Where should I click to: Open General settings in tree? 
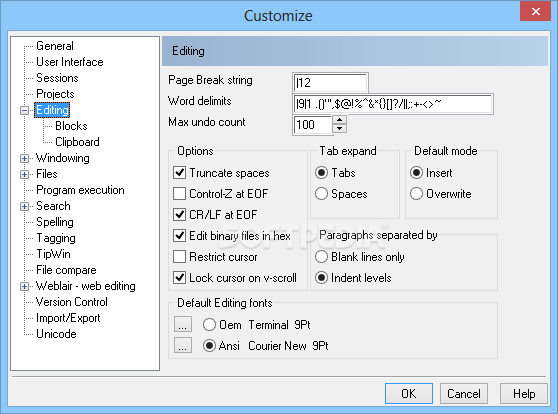(55, 46)
